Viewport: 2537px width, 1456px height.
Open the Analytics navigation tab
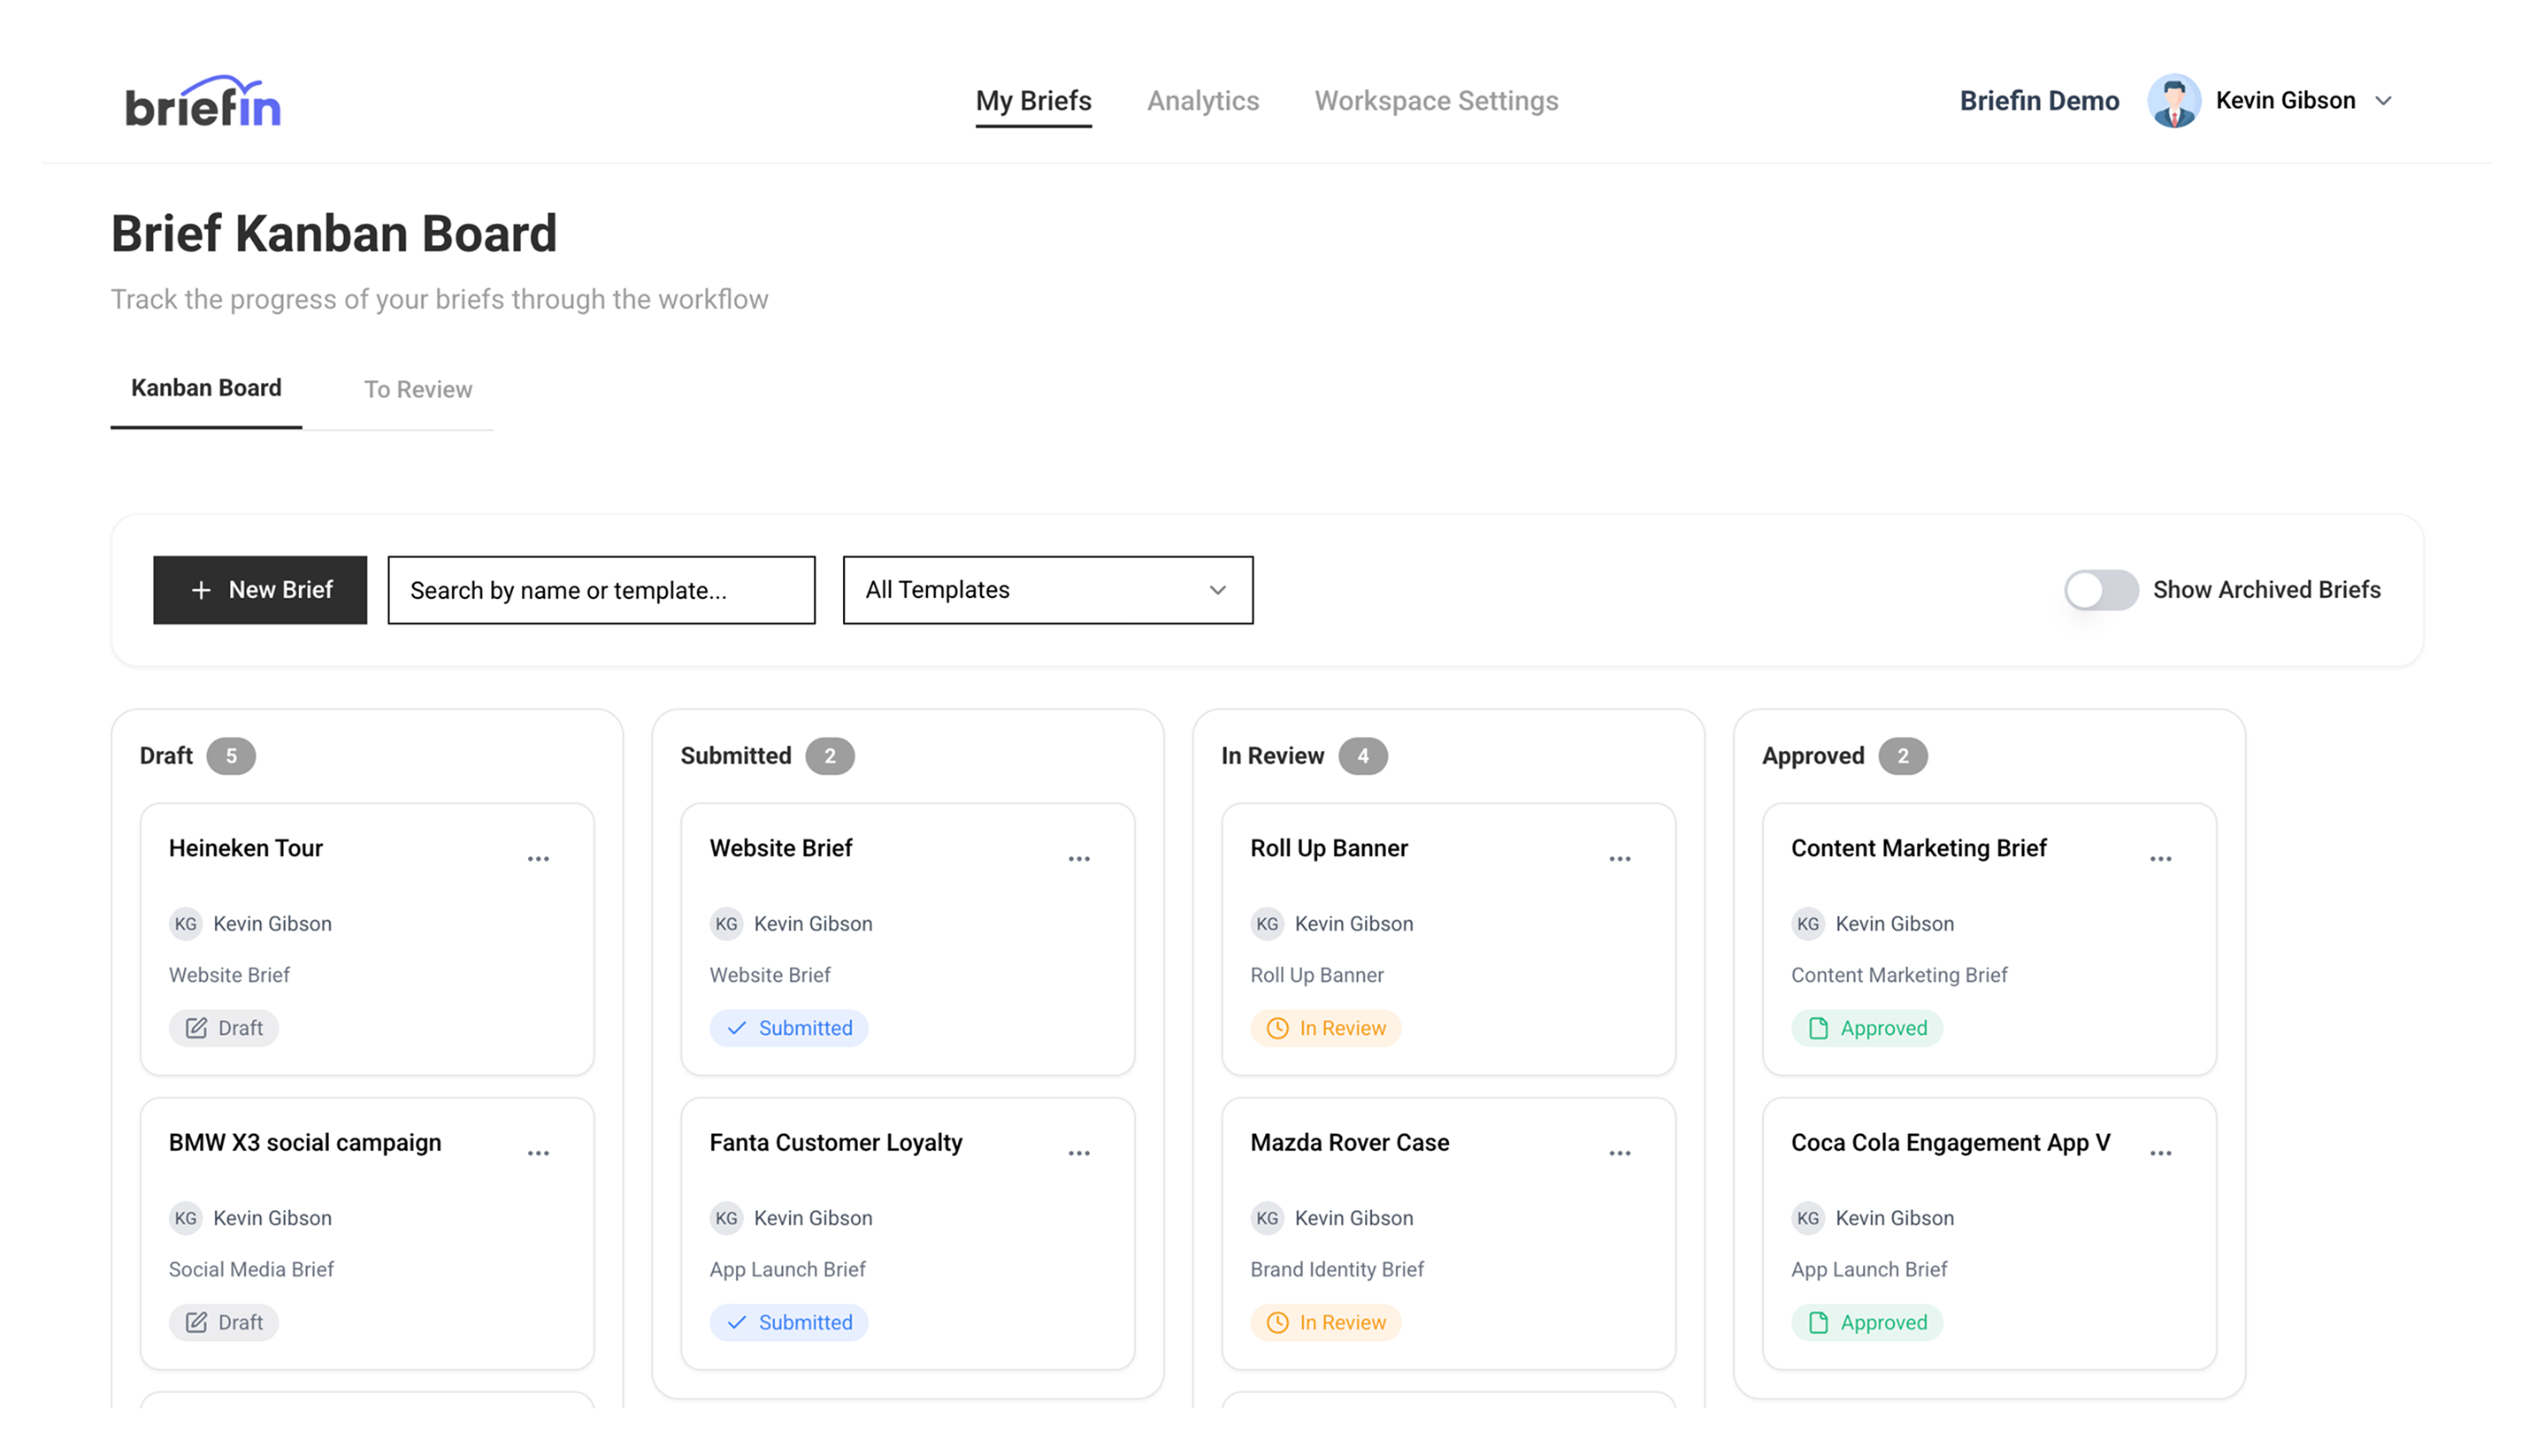[1203, 101]
